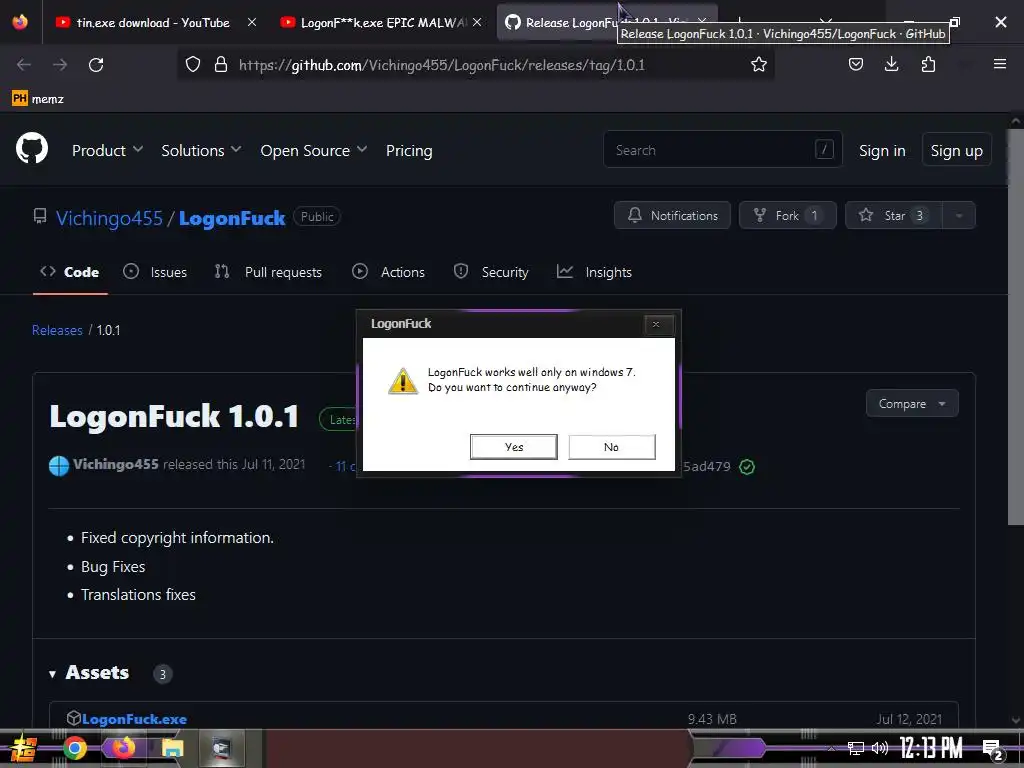Open the volume tray icon
Screen dimensions: 1024x768
880,748
